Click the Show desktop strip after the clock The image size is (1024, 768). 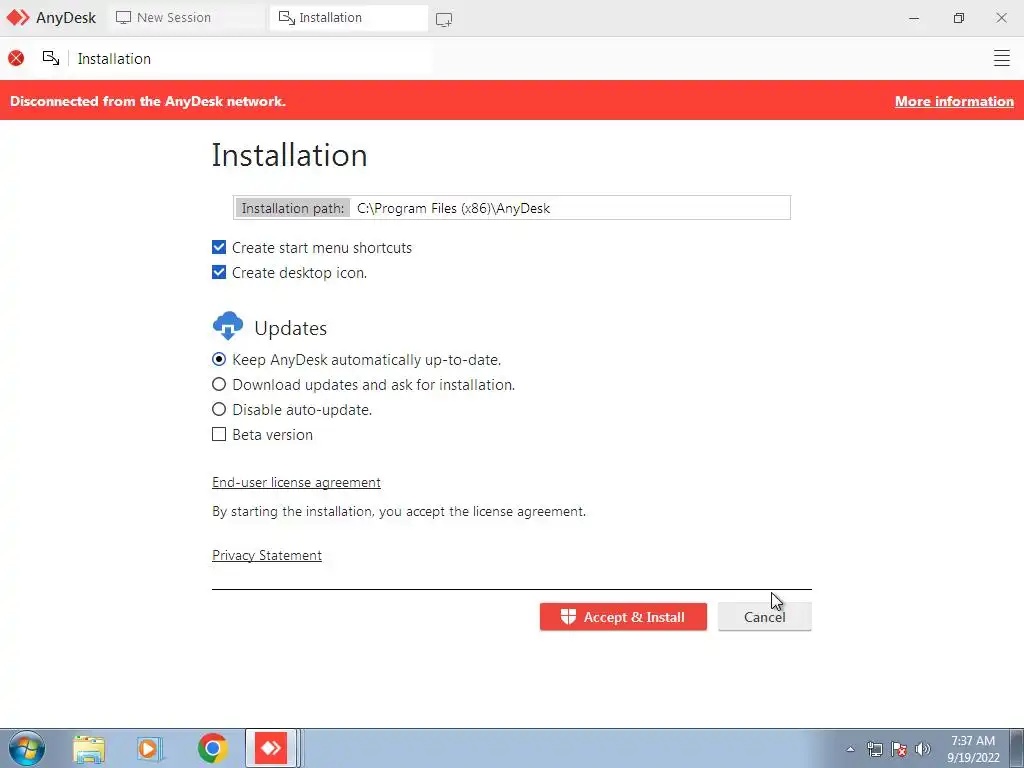pyautogui.click(x=1017, y=748)
